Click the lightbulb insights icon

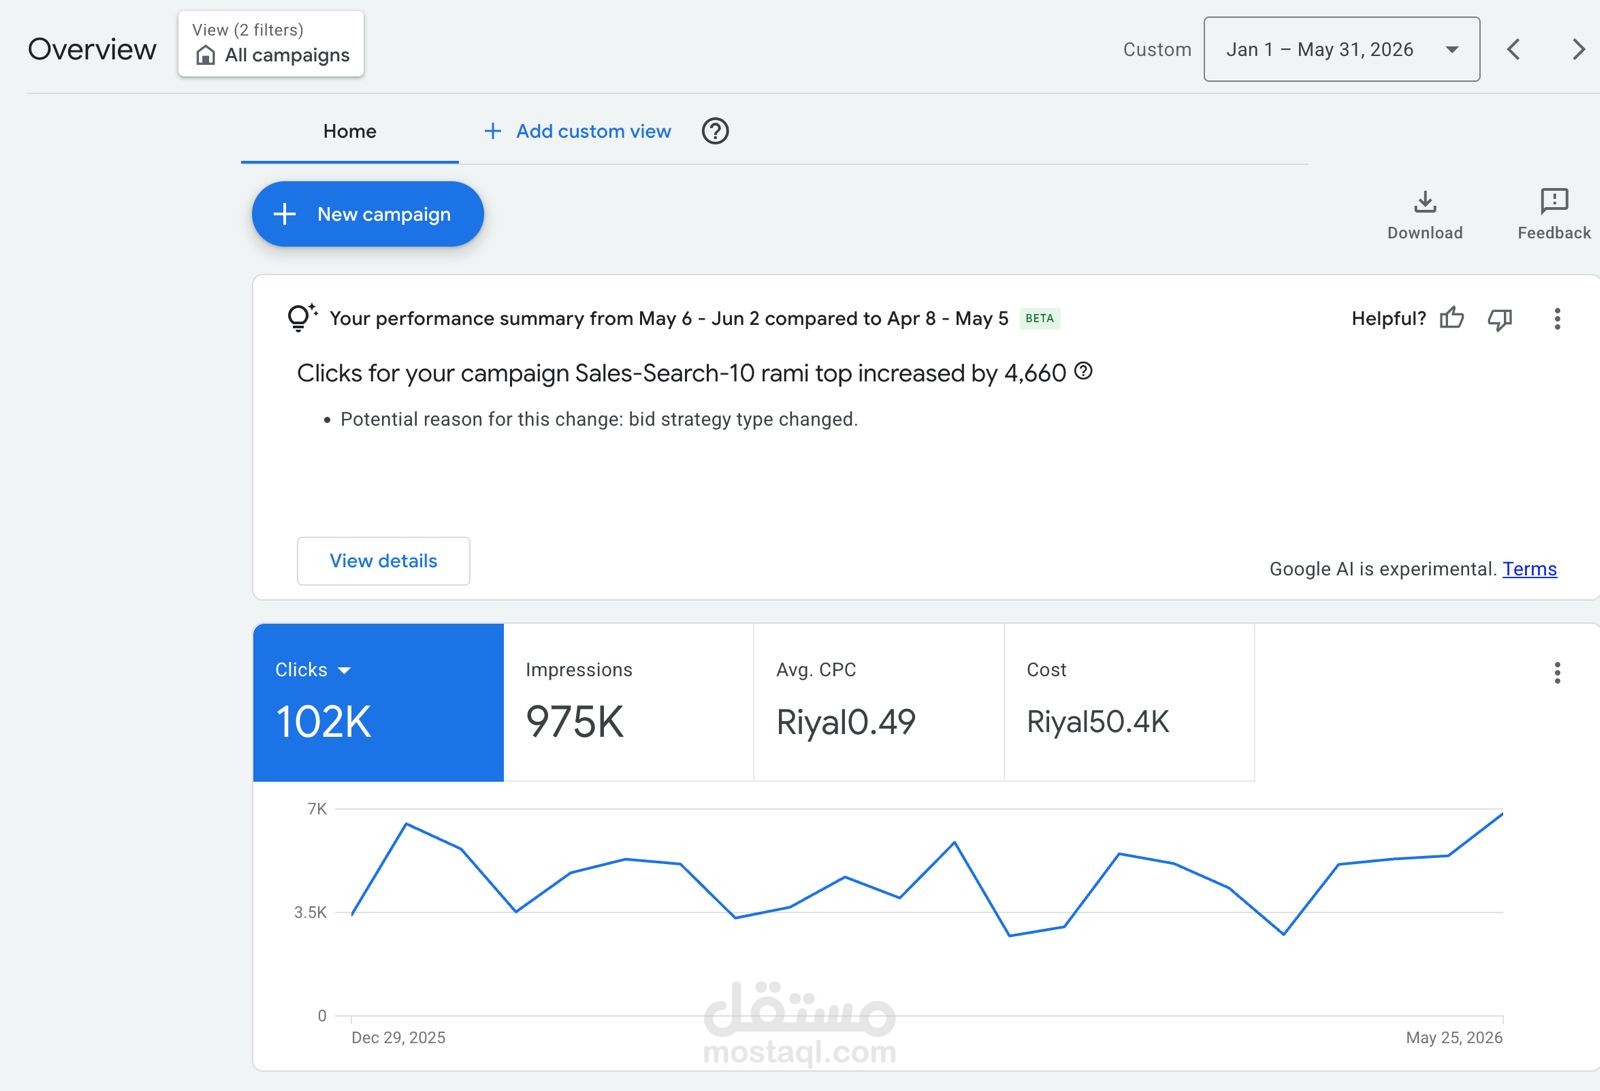tap(301, 317)
